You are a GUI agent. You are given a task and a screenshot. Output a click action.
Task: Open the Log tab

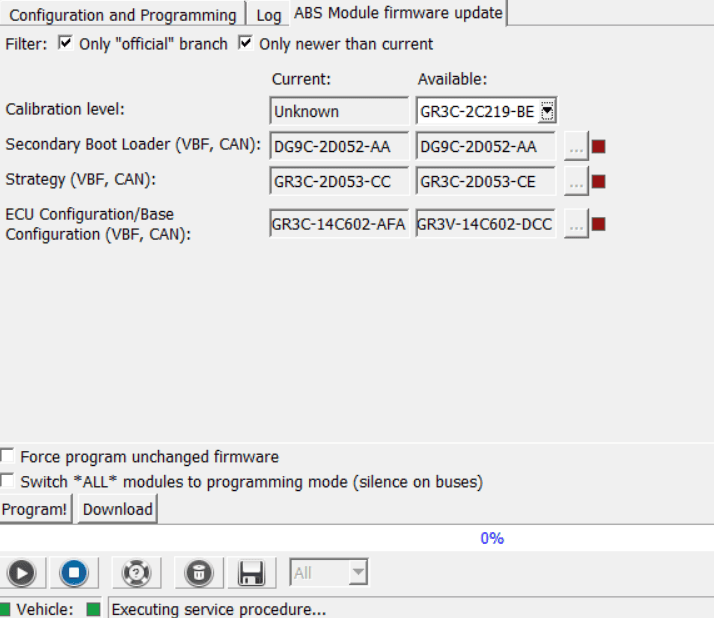click(269, 15)
